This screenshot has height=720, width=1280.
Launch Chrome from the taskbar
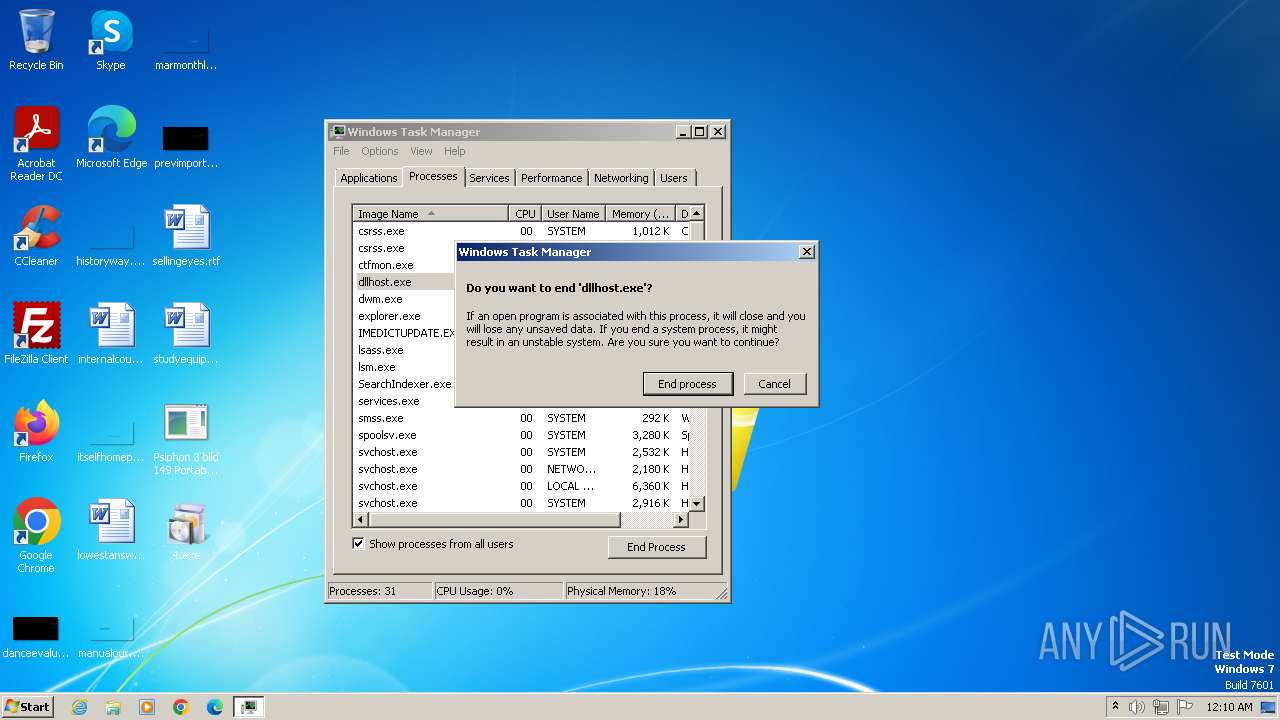pyautogui.click(x=181, y=707)
